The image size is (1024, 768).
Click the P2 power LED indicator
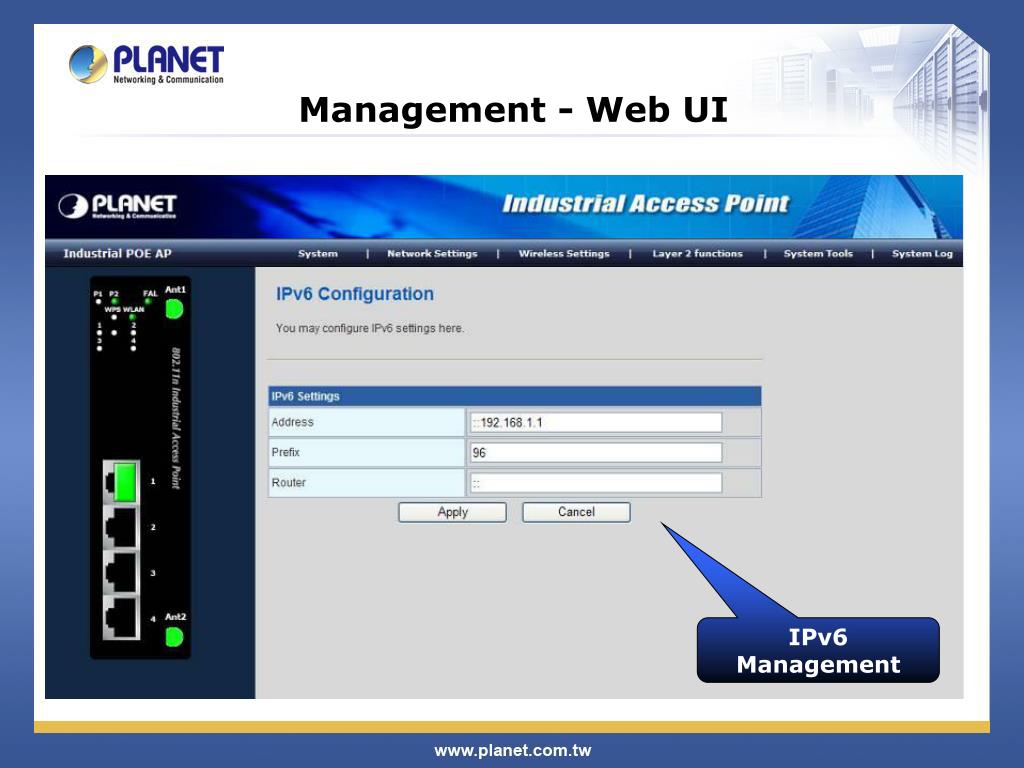tap(114, 301)
